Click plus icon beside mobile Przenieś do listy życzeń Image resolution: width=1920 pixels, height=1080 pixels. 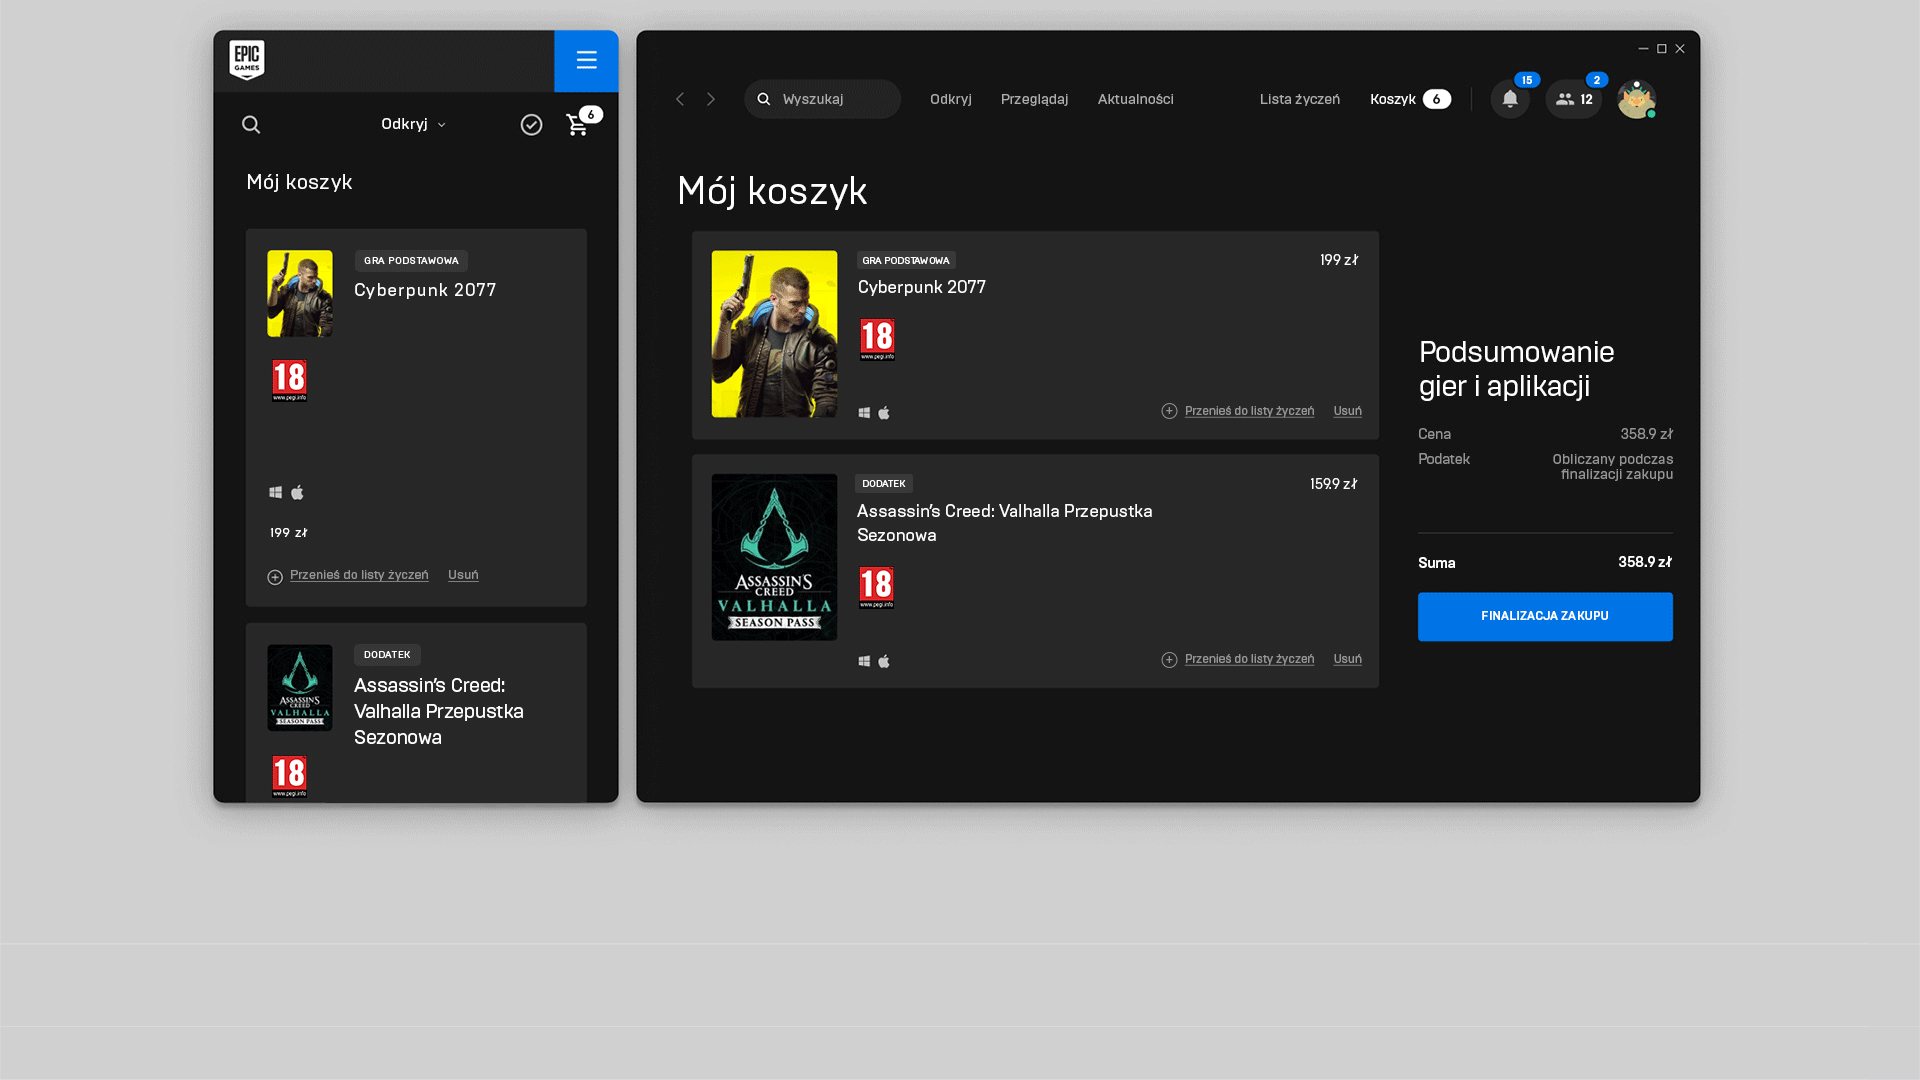pyautogui.click(x=275, y=577)
